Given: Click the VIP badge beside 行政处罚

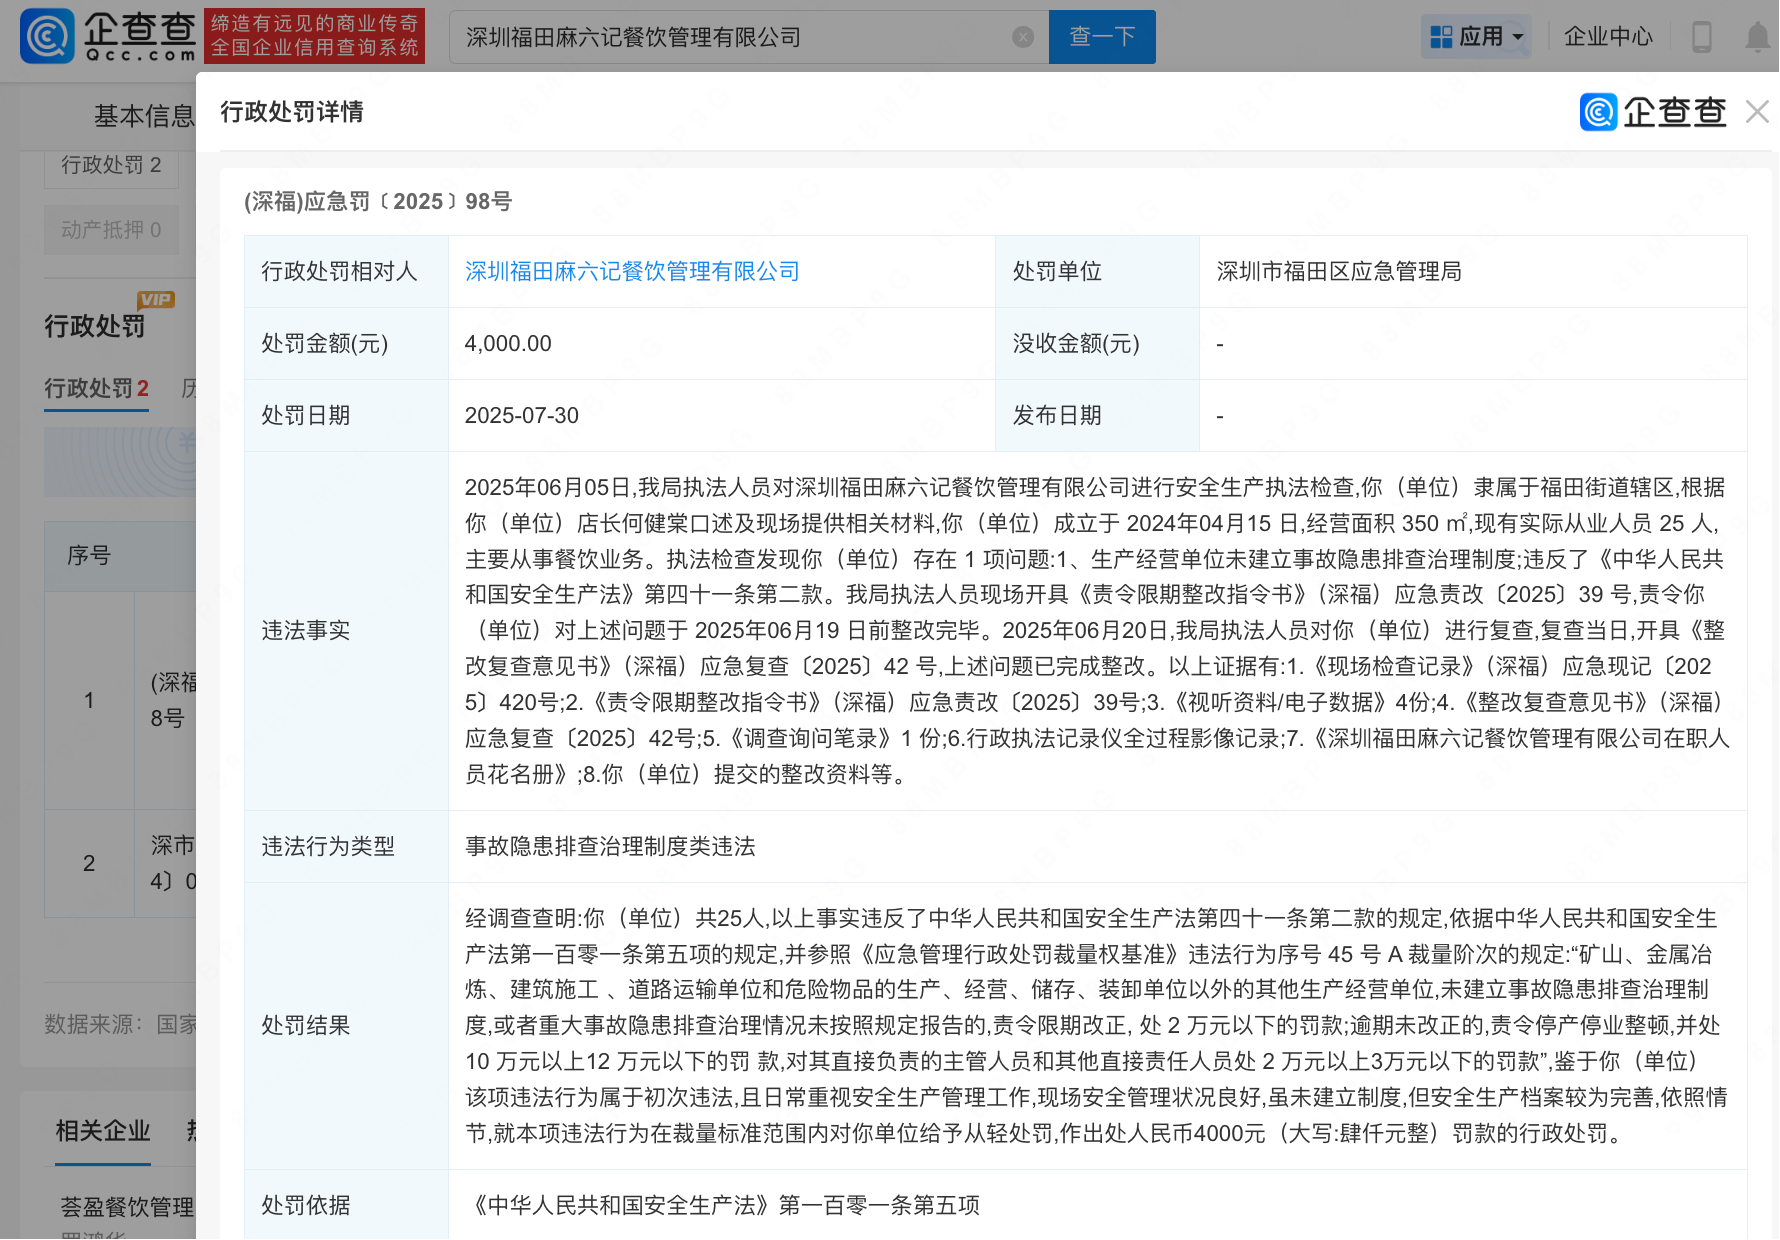Looking at the screenshot, I should 156,299.
